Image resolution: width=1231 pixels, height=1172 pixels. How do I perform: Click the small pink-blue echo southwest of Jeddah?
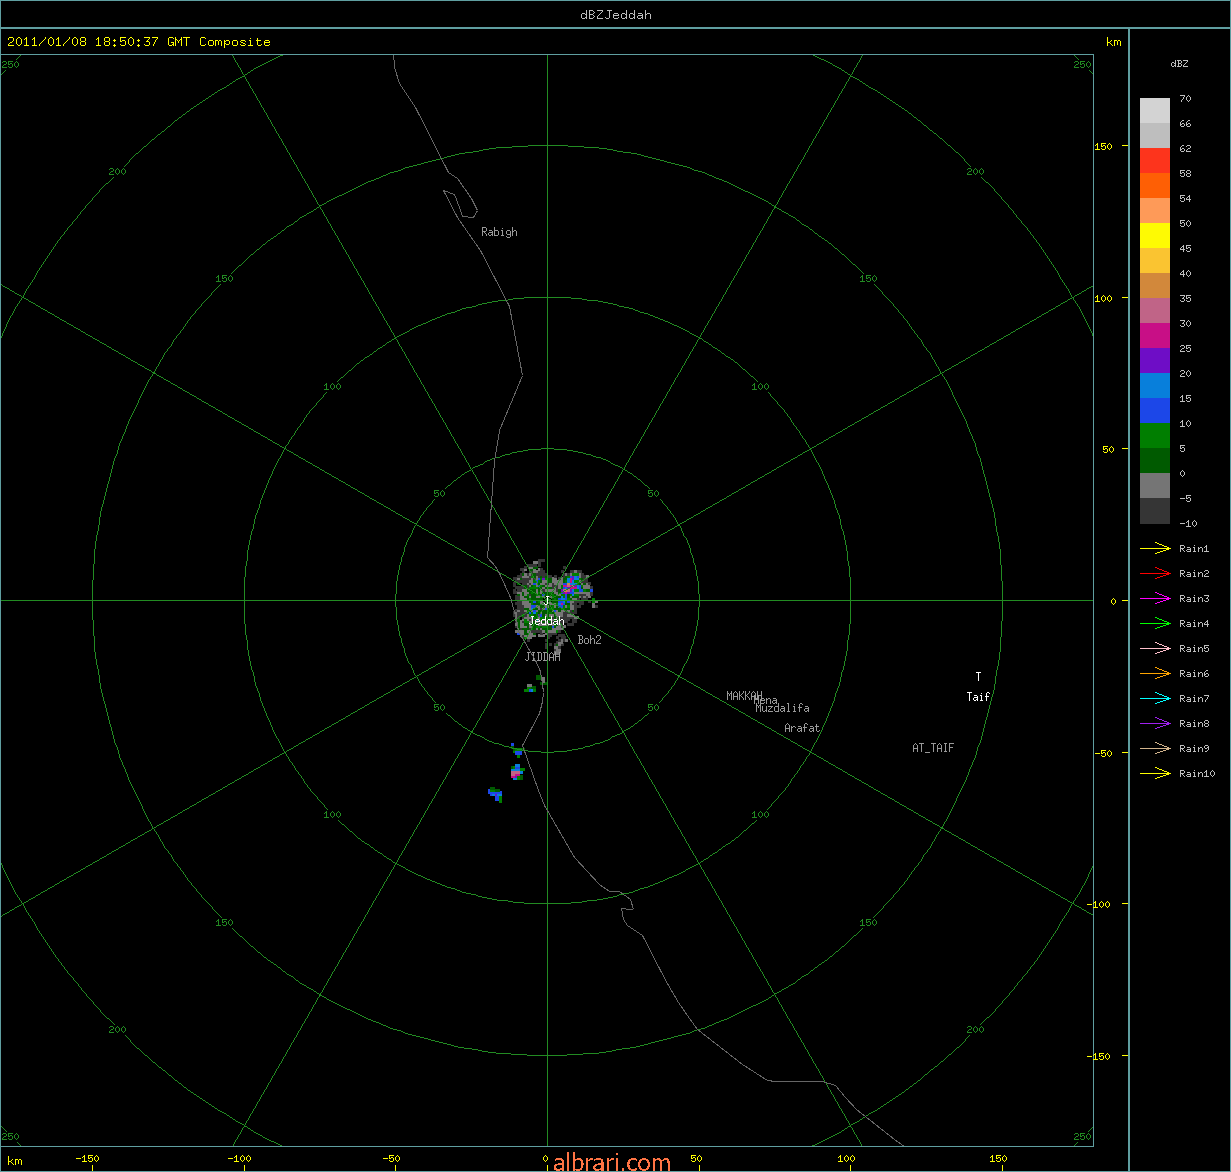pyautogui.click(x=516, y=771)
